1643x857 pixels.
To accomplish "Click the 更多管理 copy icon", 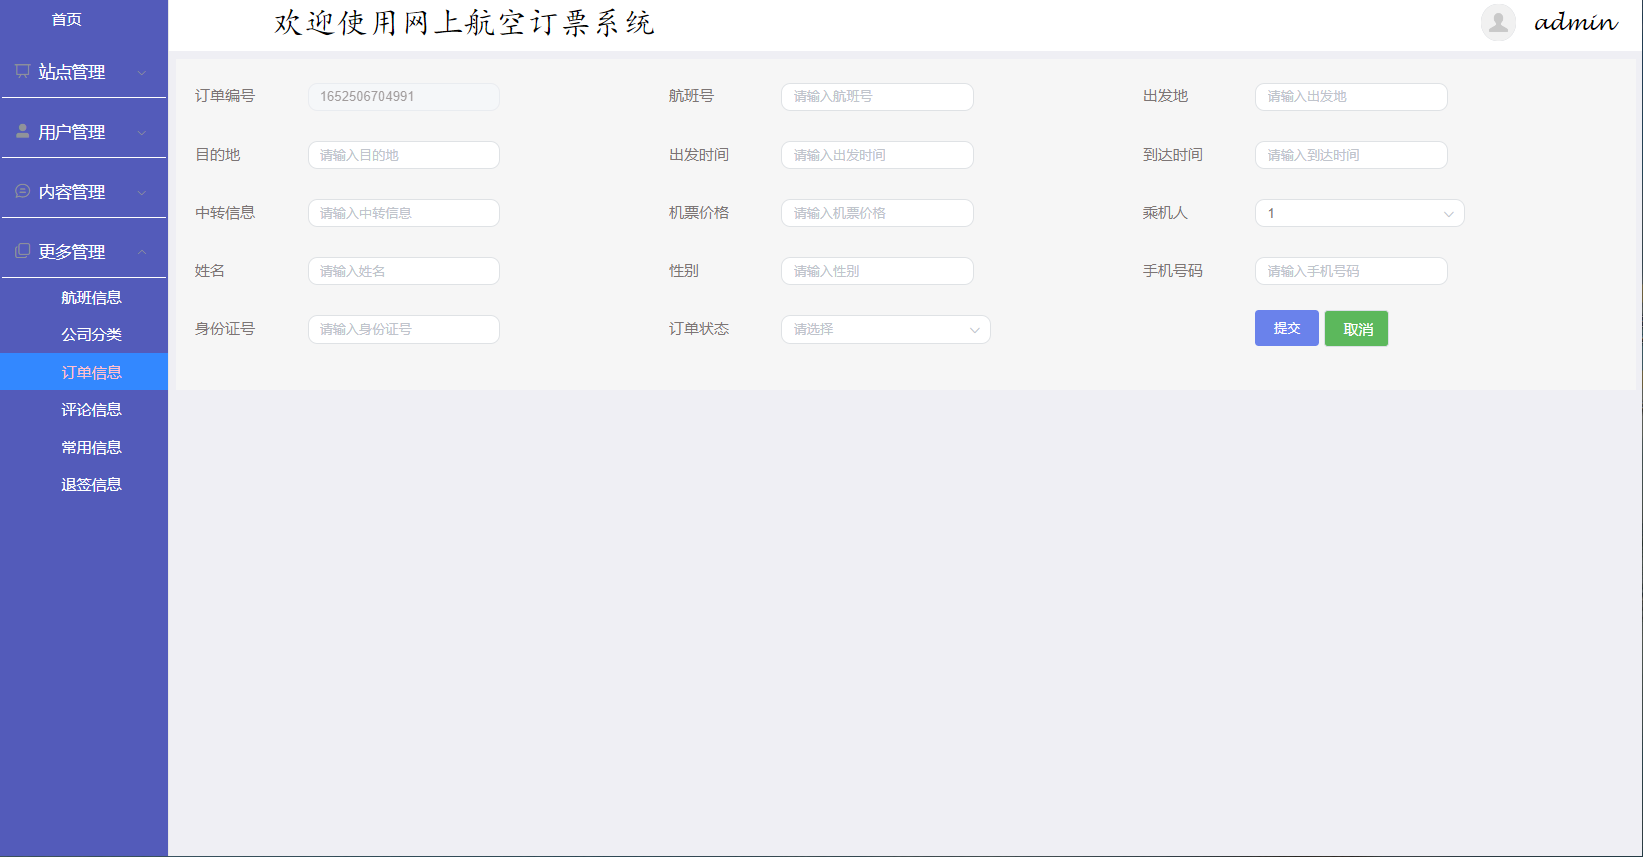I will [x=22, y=251].
